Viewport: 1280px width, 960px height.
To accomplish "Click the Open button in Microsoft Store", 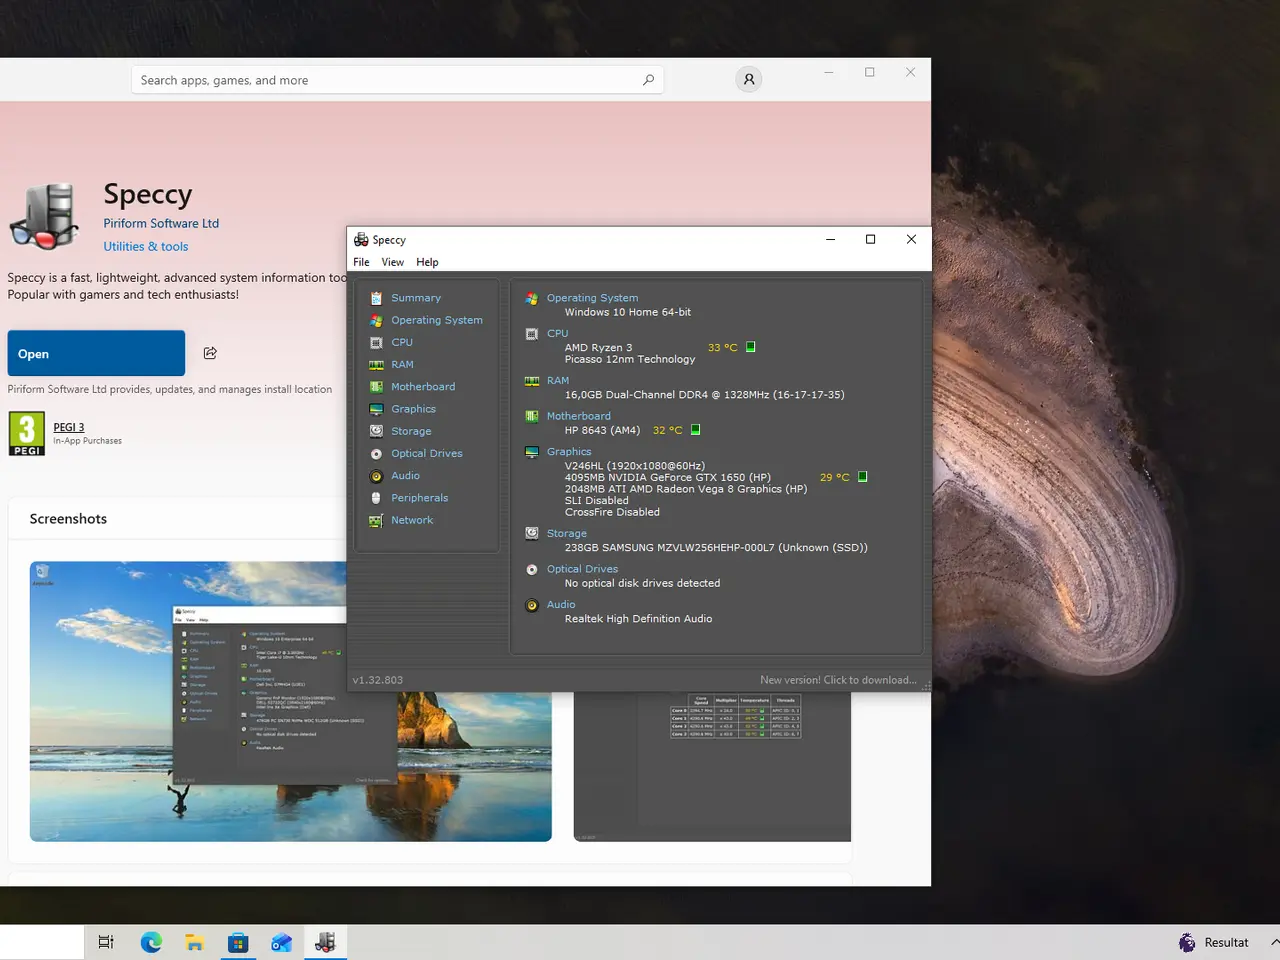I will click(96, 353).
